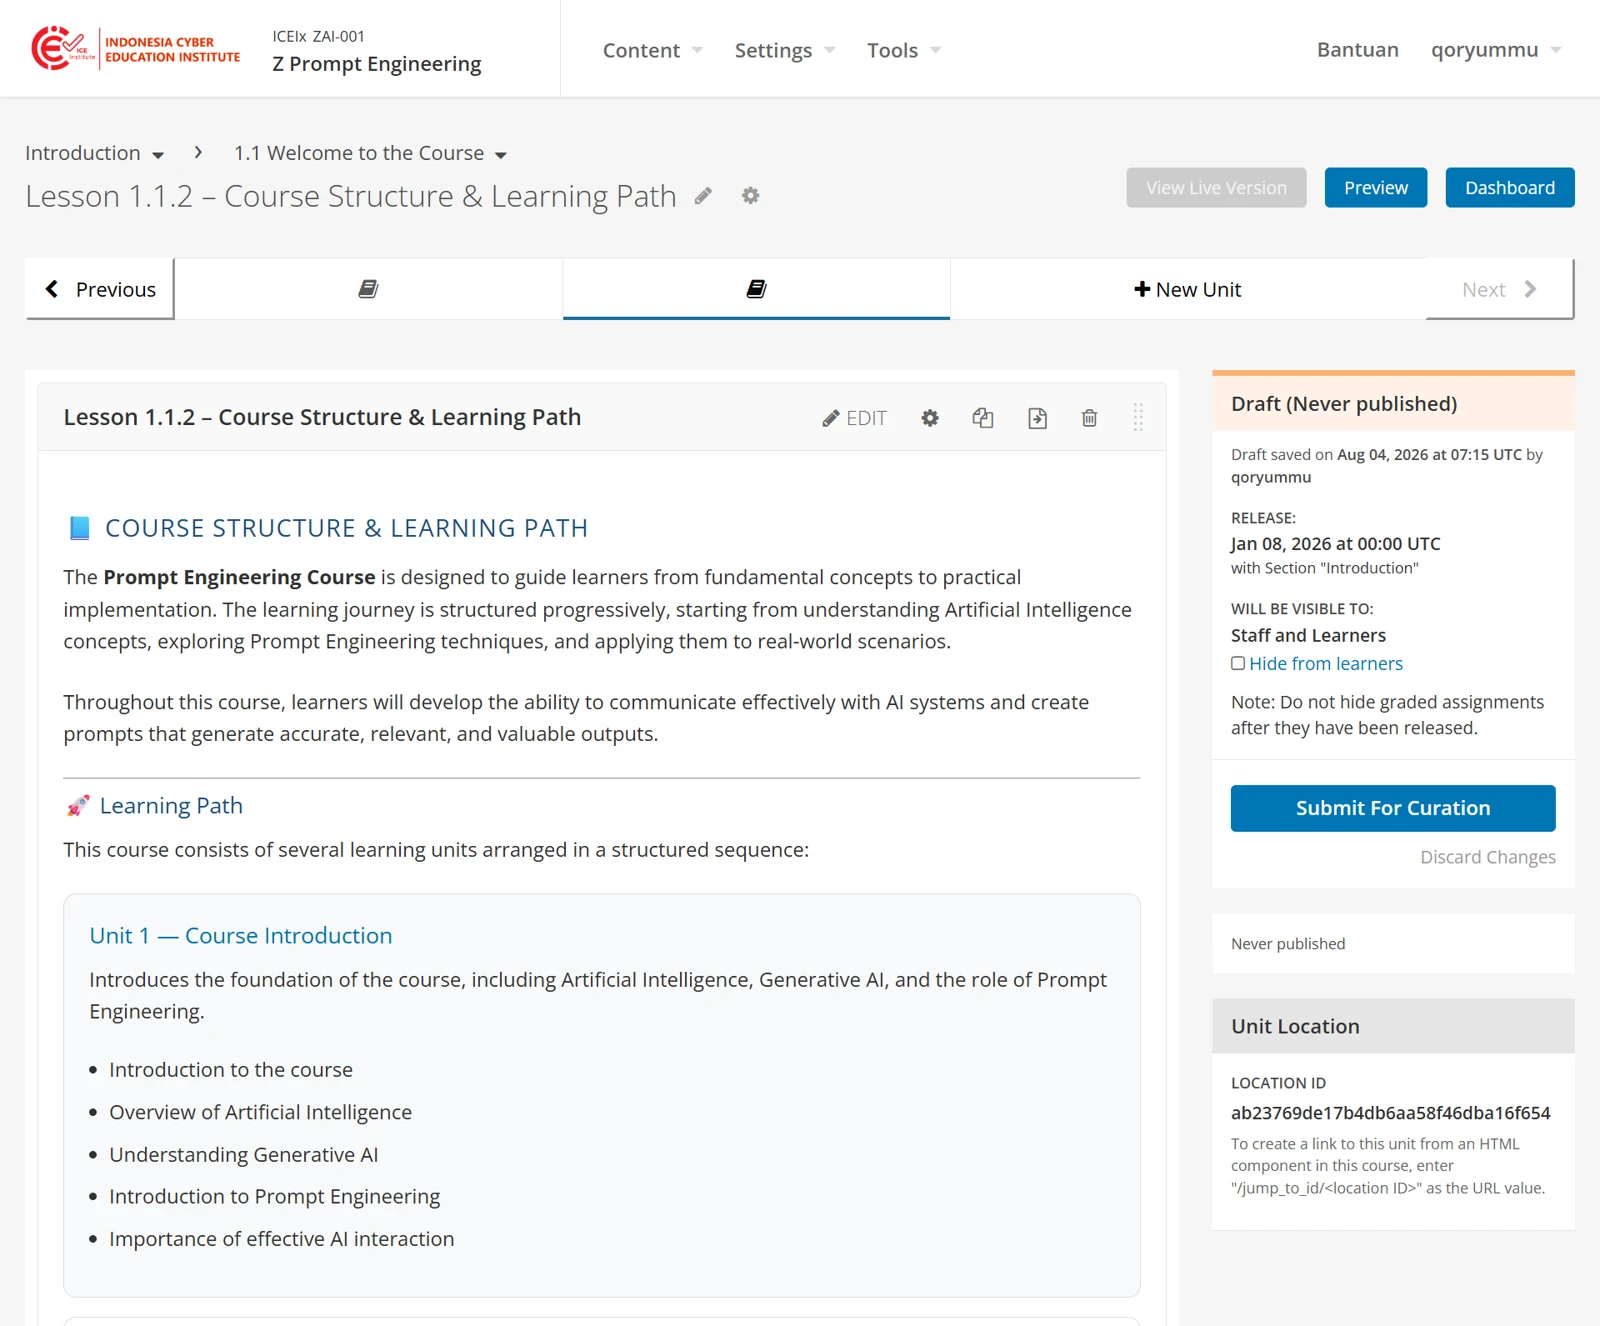Expand the 1.1 Welcome to the Course dropdown
The width and height of the screenshot is (1600, 1326).
coord(370,153)
